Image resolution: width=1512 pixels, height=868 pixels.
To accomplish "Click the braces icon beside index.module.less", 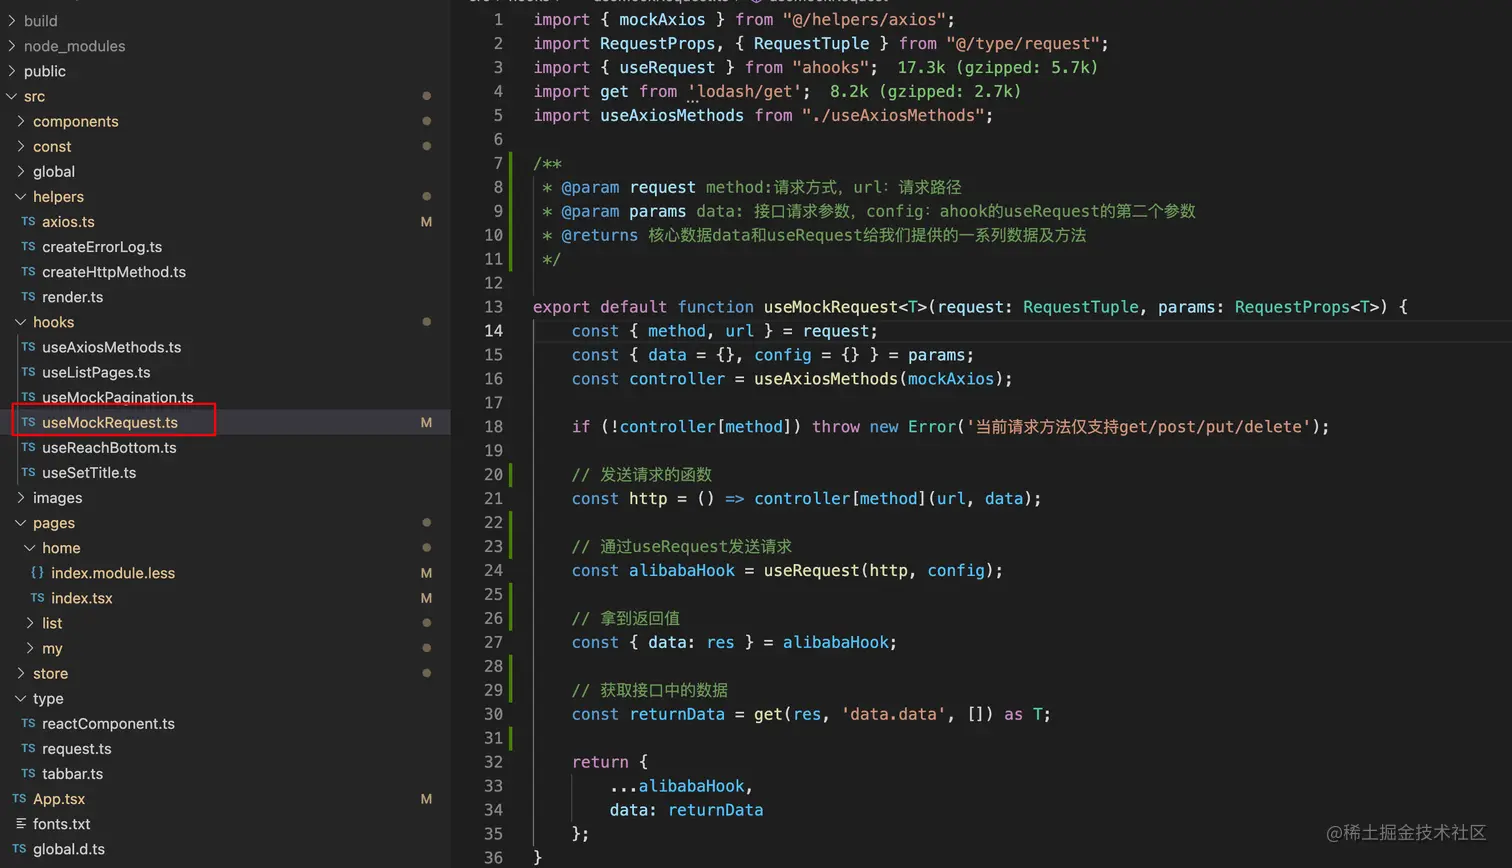I will click(37, 573).
